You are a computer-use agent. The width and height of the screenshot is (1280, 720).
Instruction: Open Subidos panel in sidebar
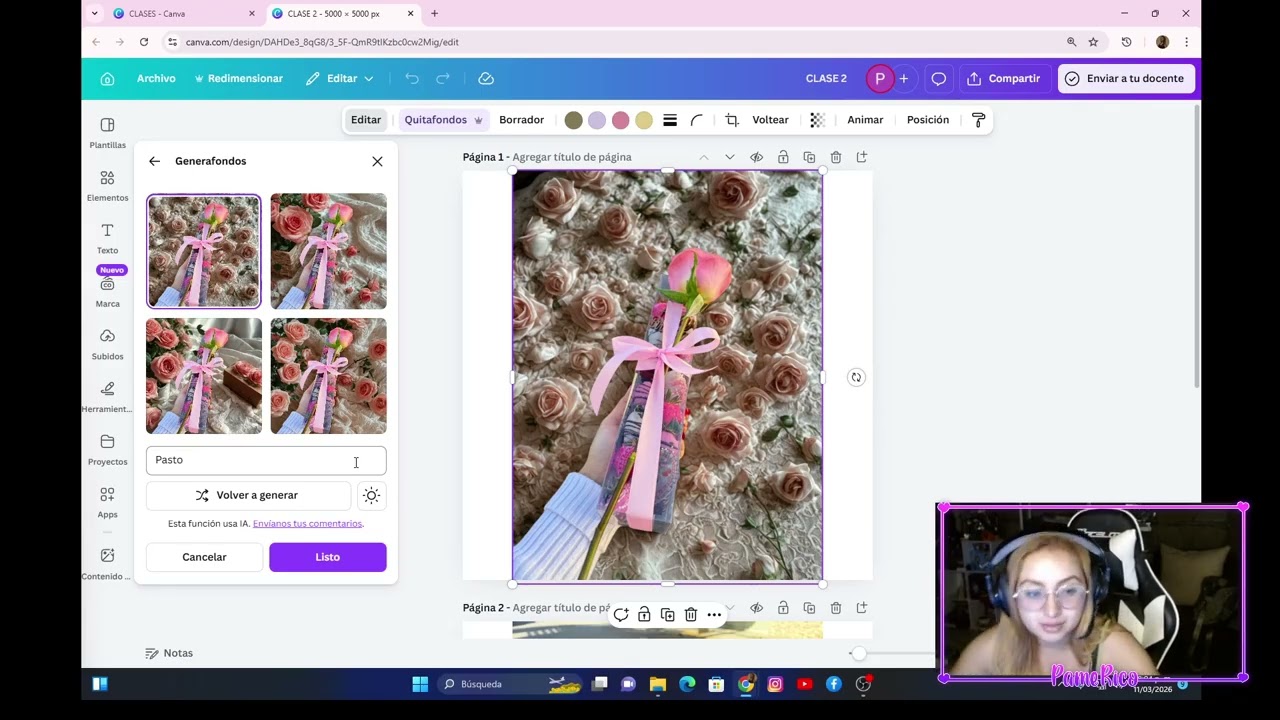pos(107,344)
